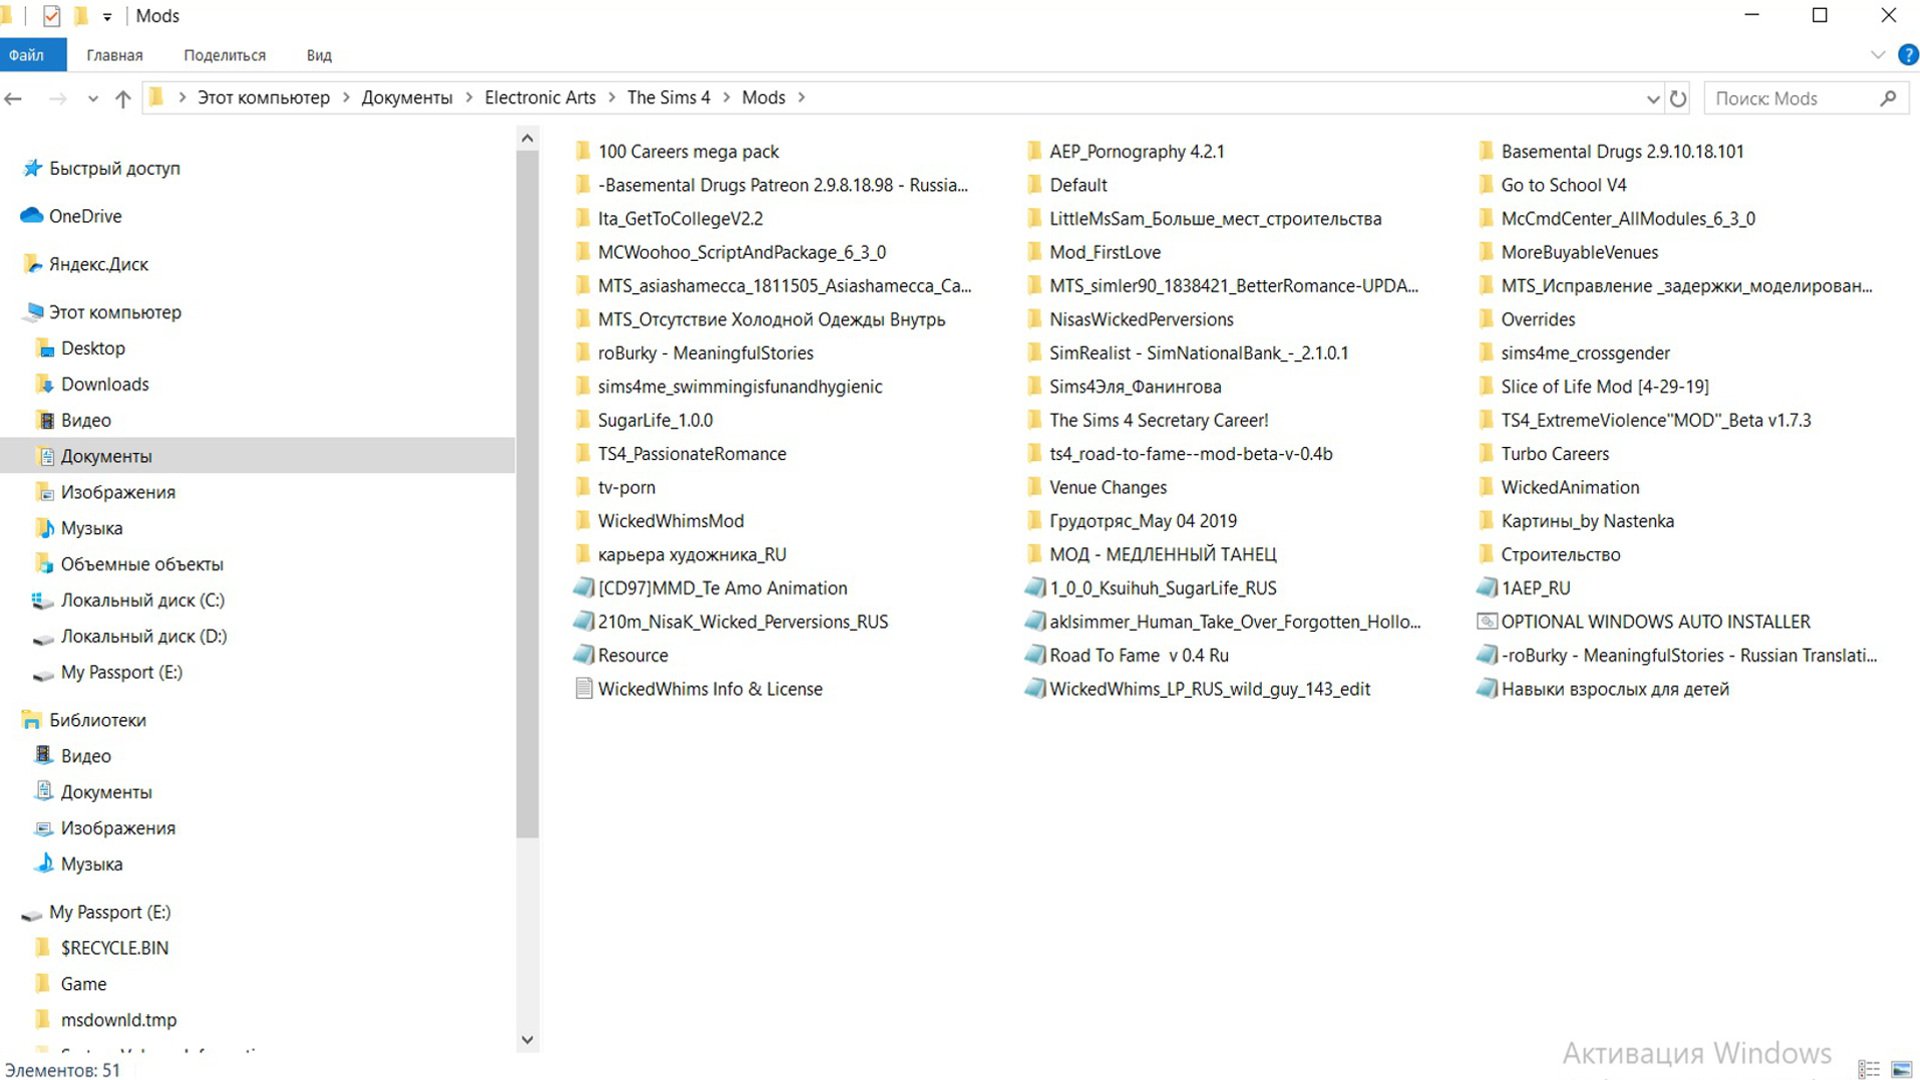Open $RECYCLE.BIN folder in sidebar
Viewport: 1920px width, 1080px height.
(114, 948)
